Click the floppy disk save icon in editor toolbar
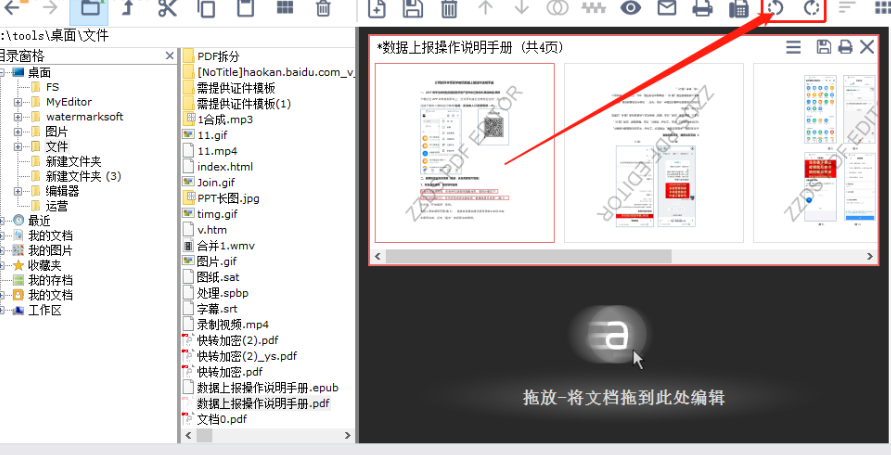The width and height of the screenshot is (891, 455). [413, 8]
